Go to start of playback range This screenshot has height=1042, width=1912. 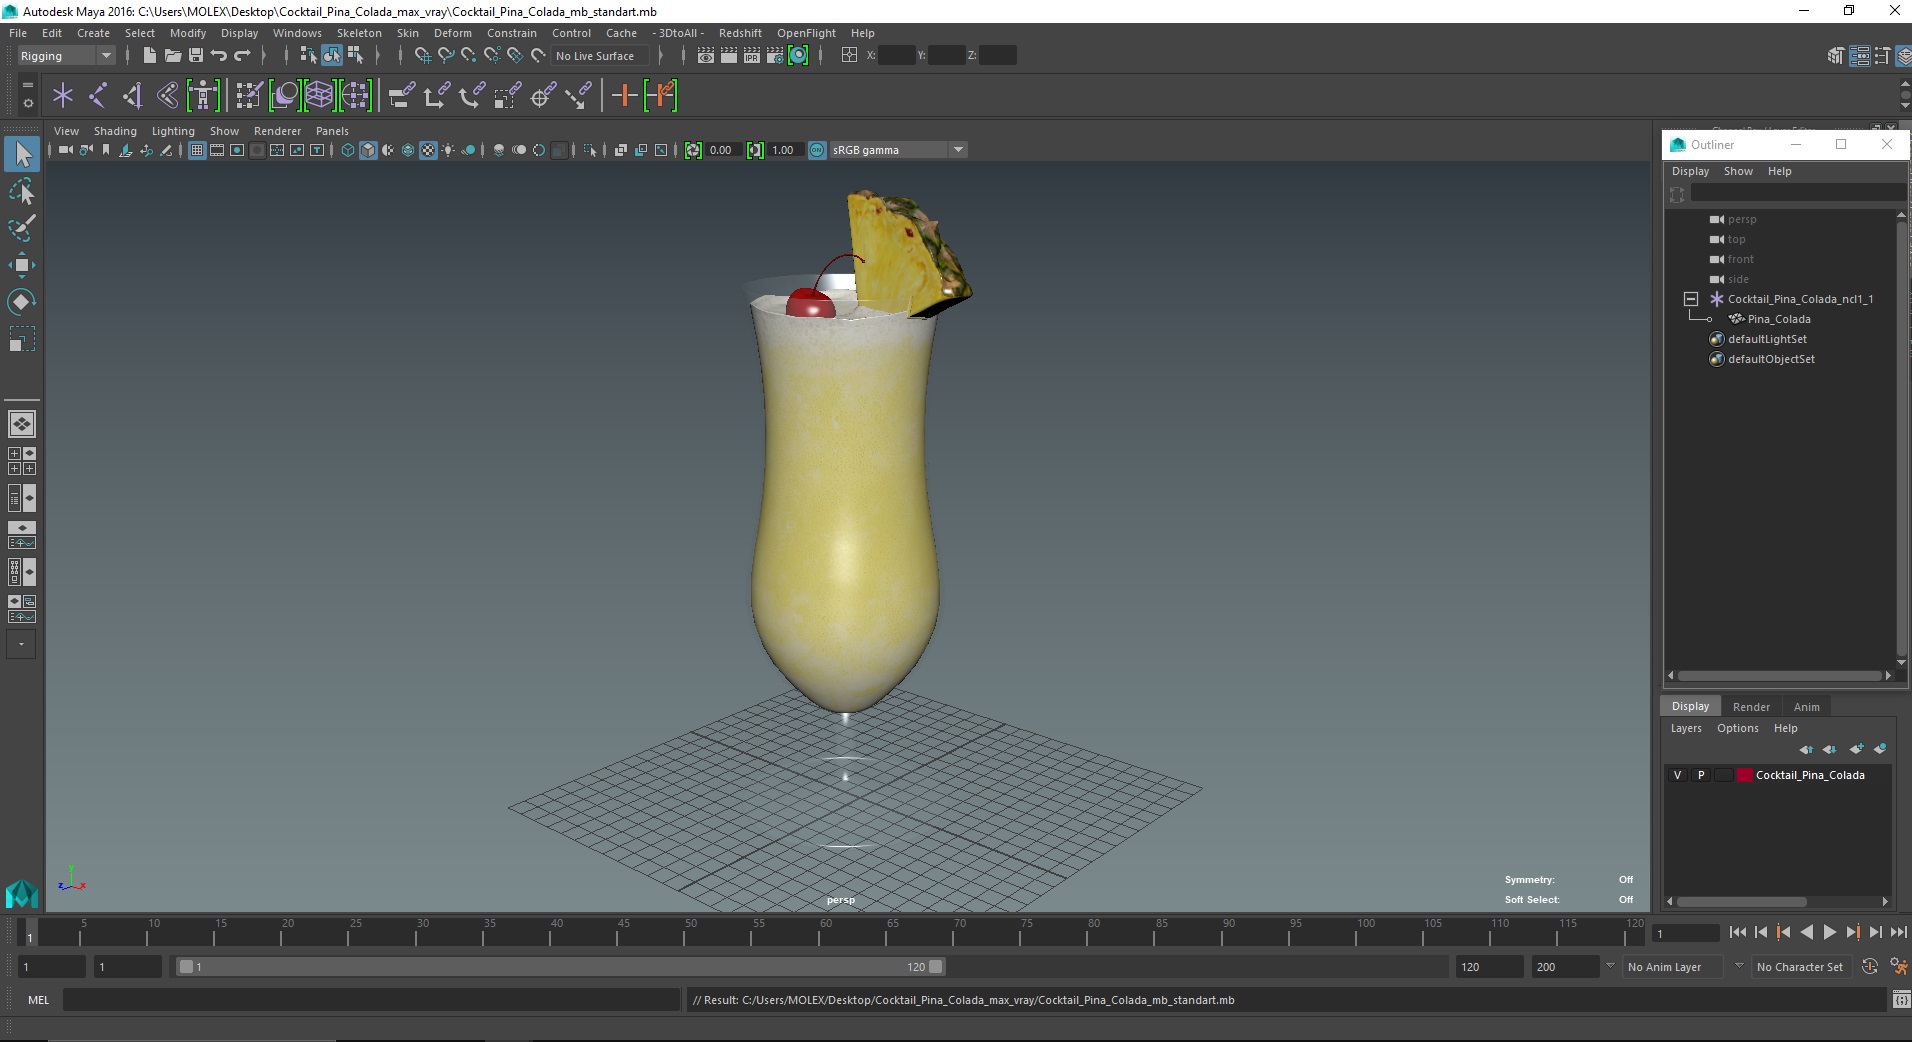1737,932
